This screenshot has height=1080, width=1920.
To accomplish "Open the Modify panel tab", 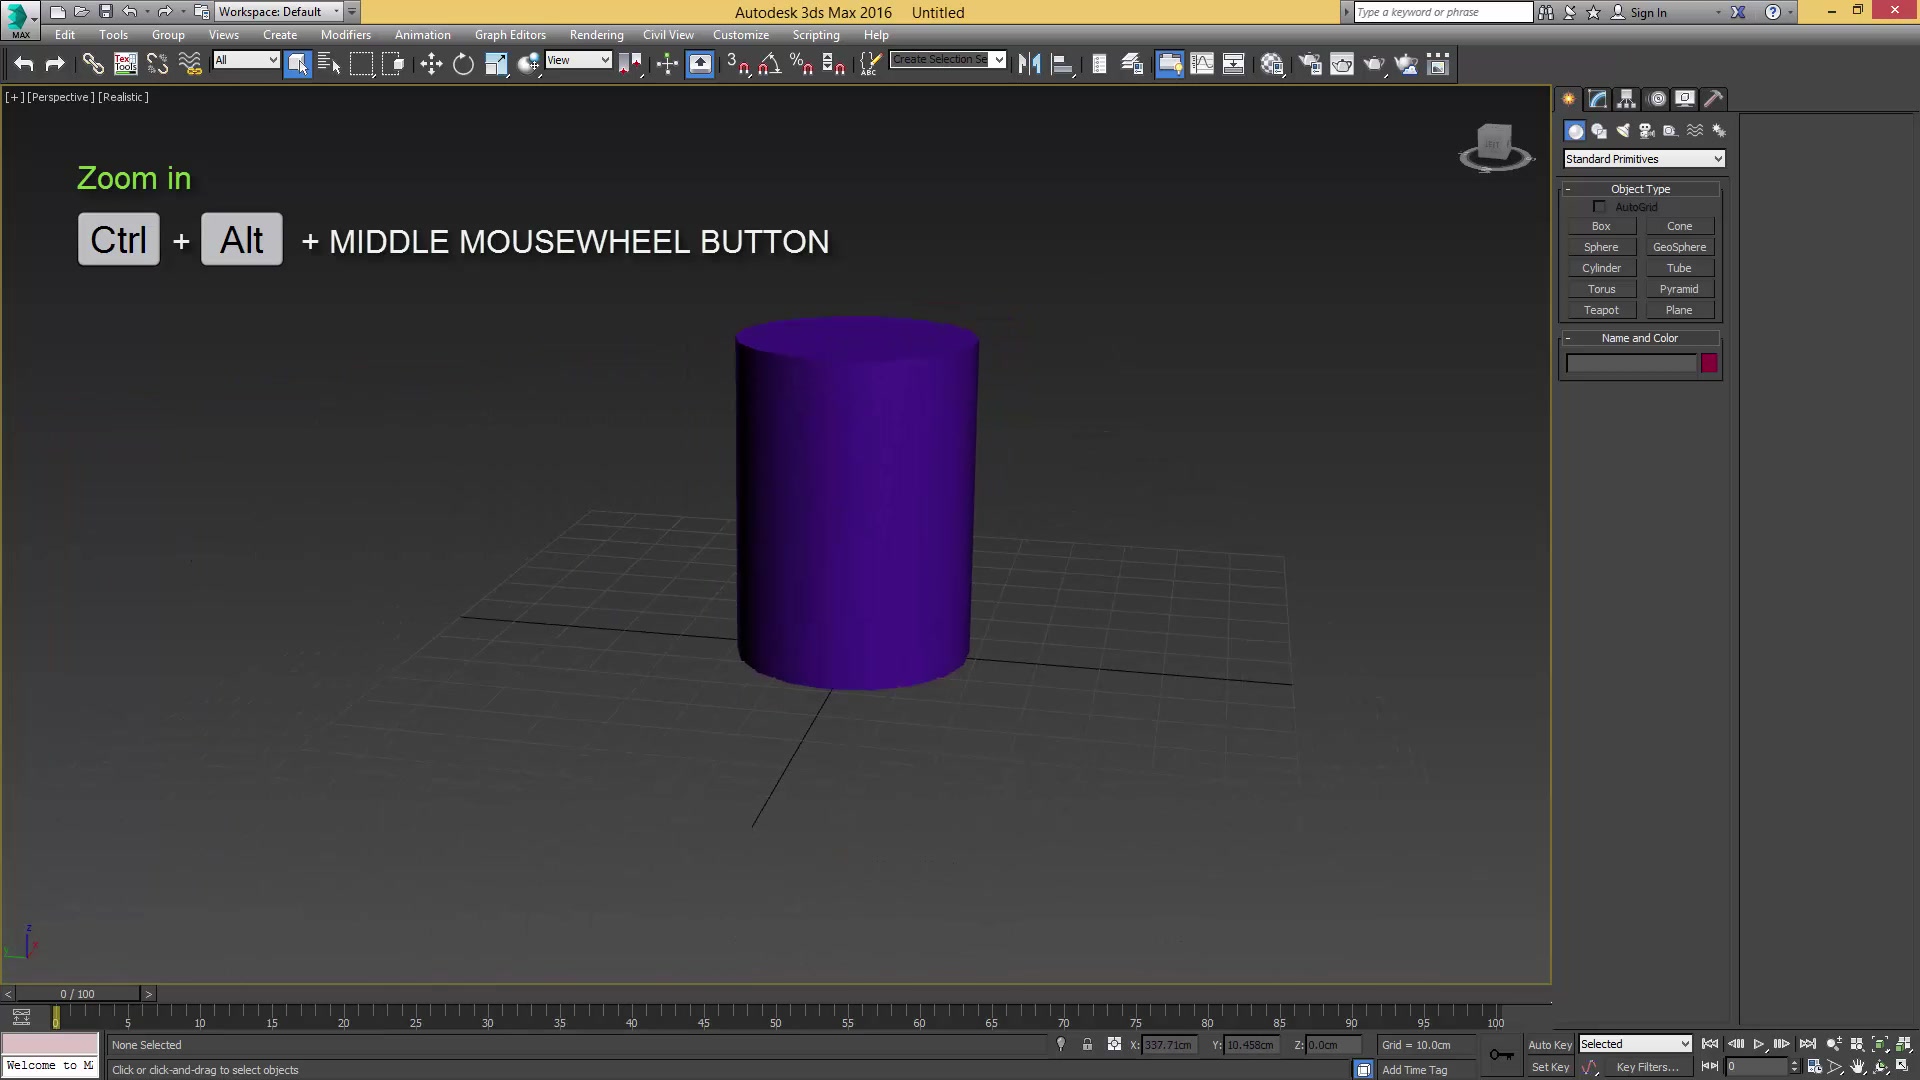I will [x=1597, y=99].
